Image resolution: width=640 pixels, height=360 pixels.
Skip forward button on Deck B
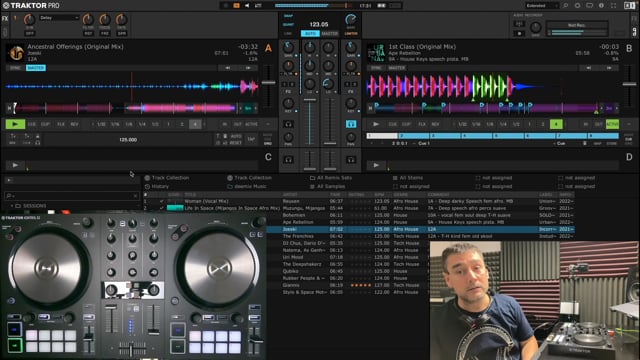[x=609, y=68]
